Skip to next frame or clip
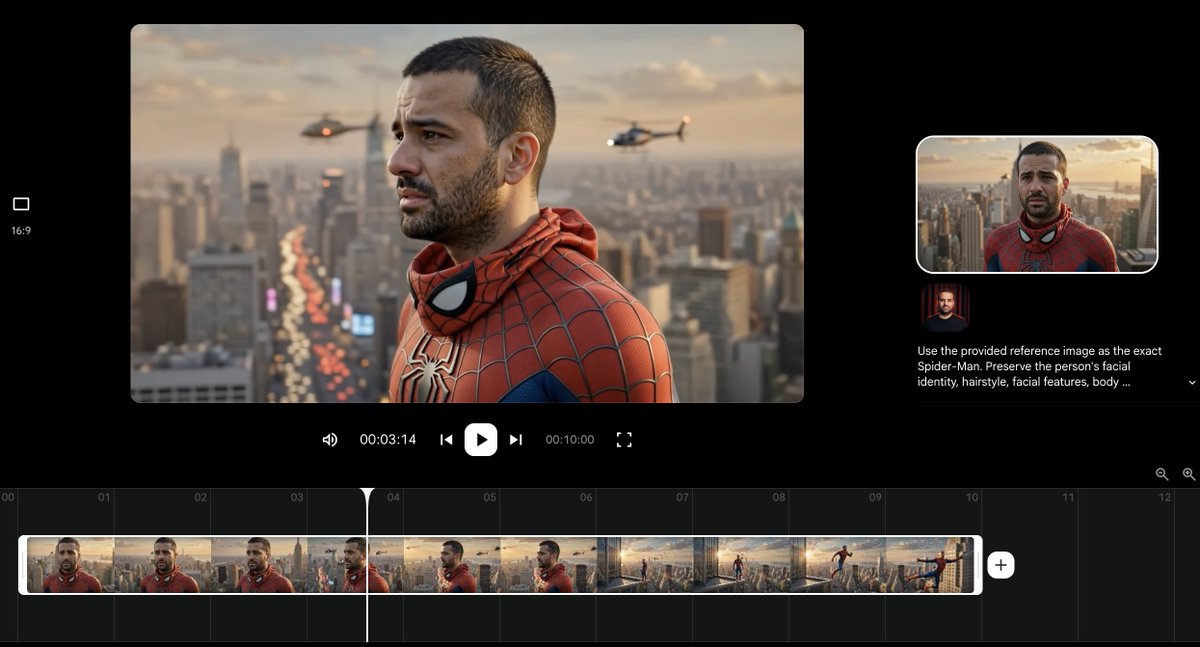 (x=516, y=440)
